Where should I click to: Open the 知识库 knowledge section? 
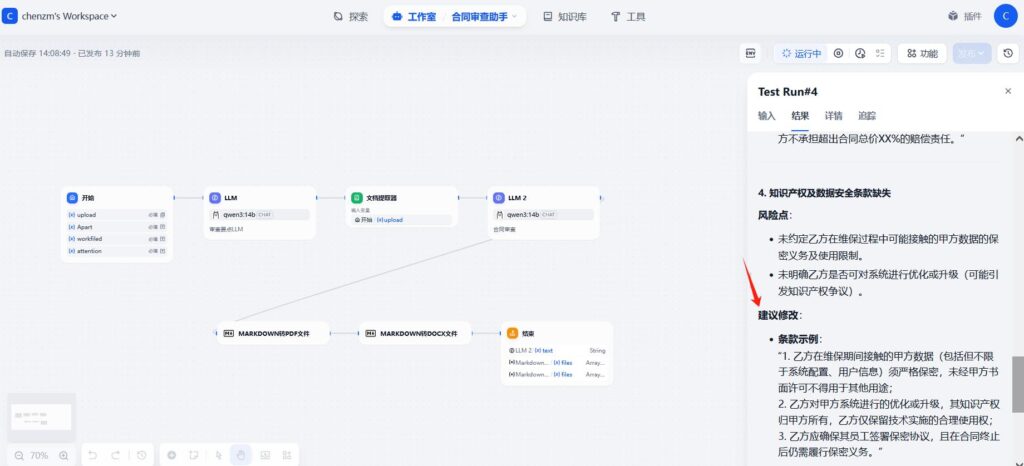[x=564, y=16]
